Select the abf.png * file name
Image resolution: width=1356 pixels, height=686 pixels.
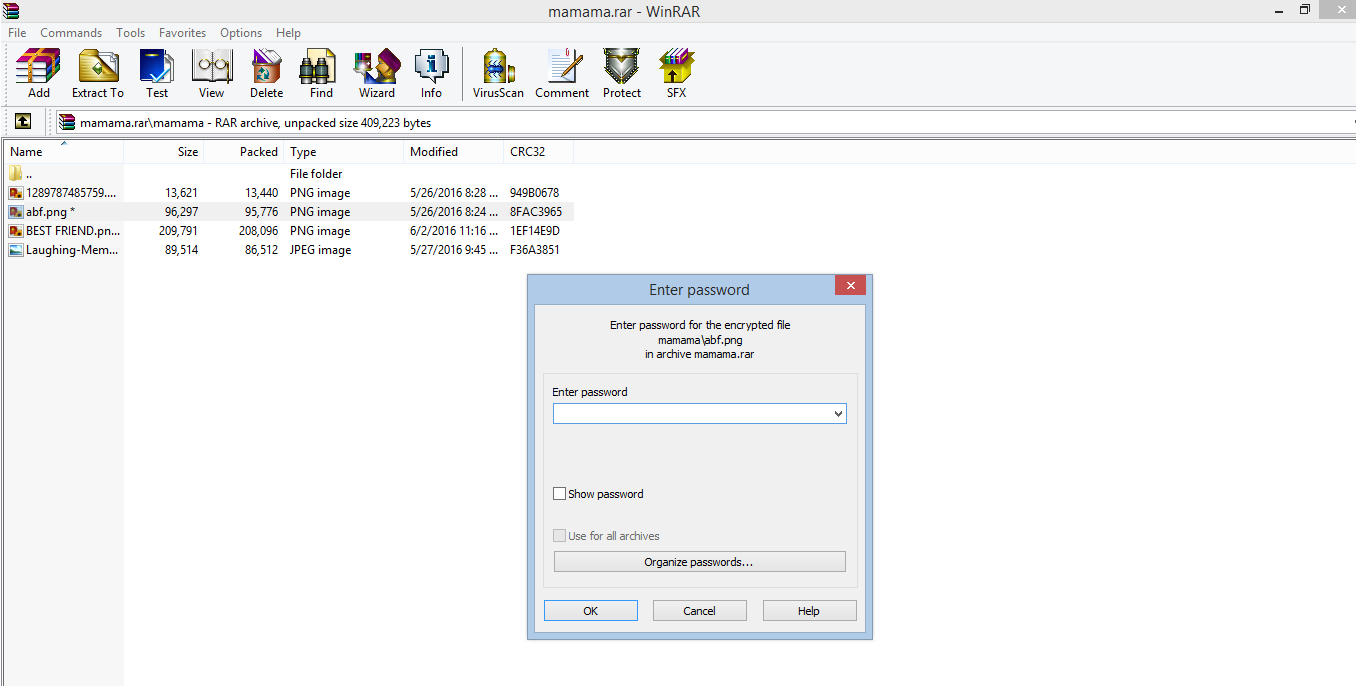[50, 212]
